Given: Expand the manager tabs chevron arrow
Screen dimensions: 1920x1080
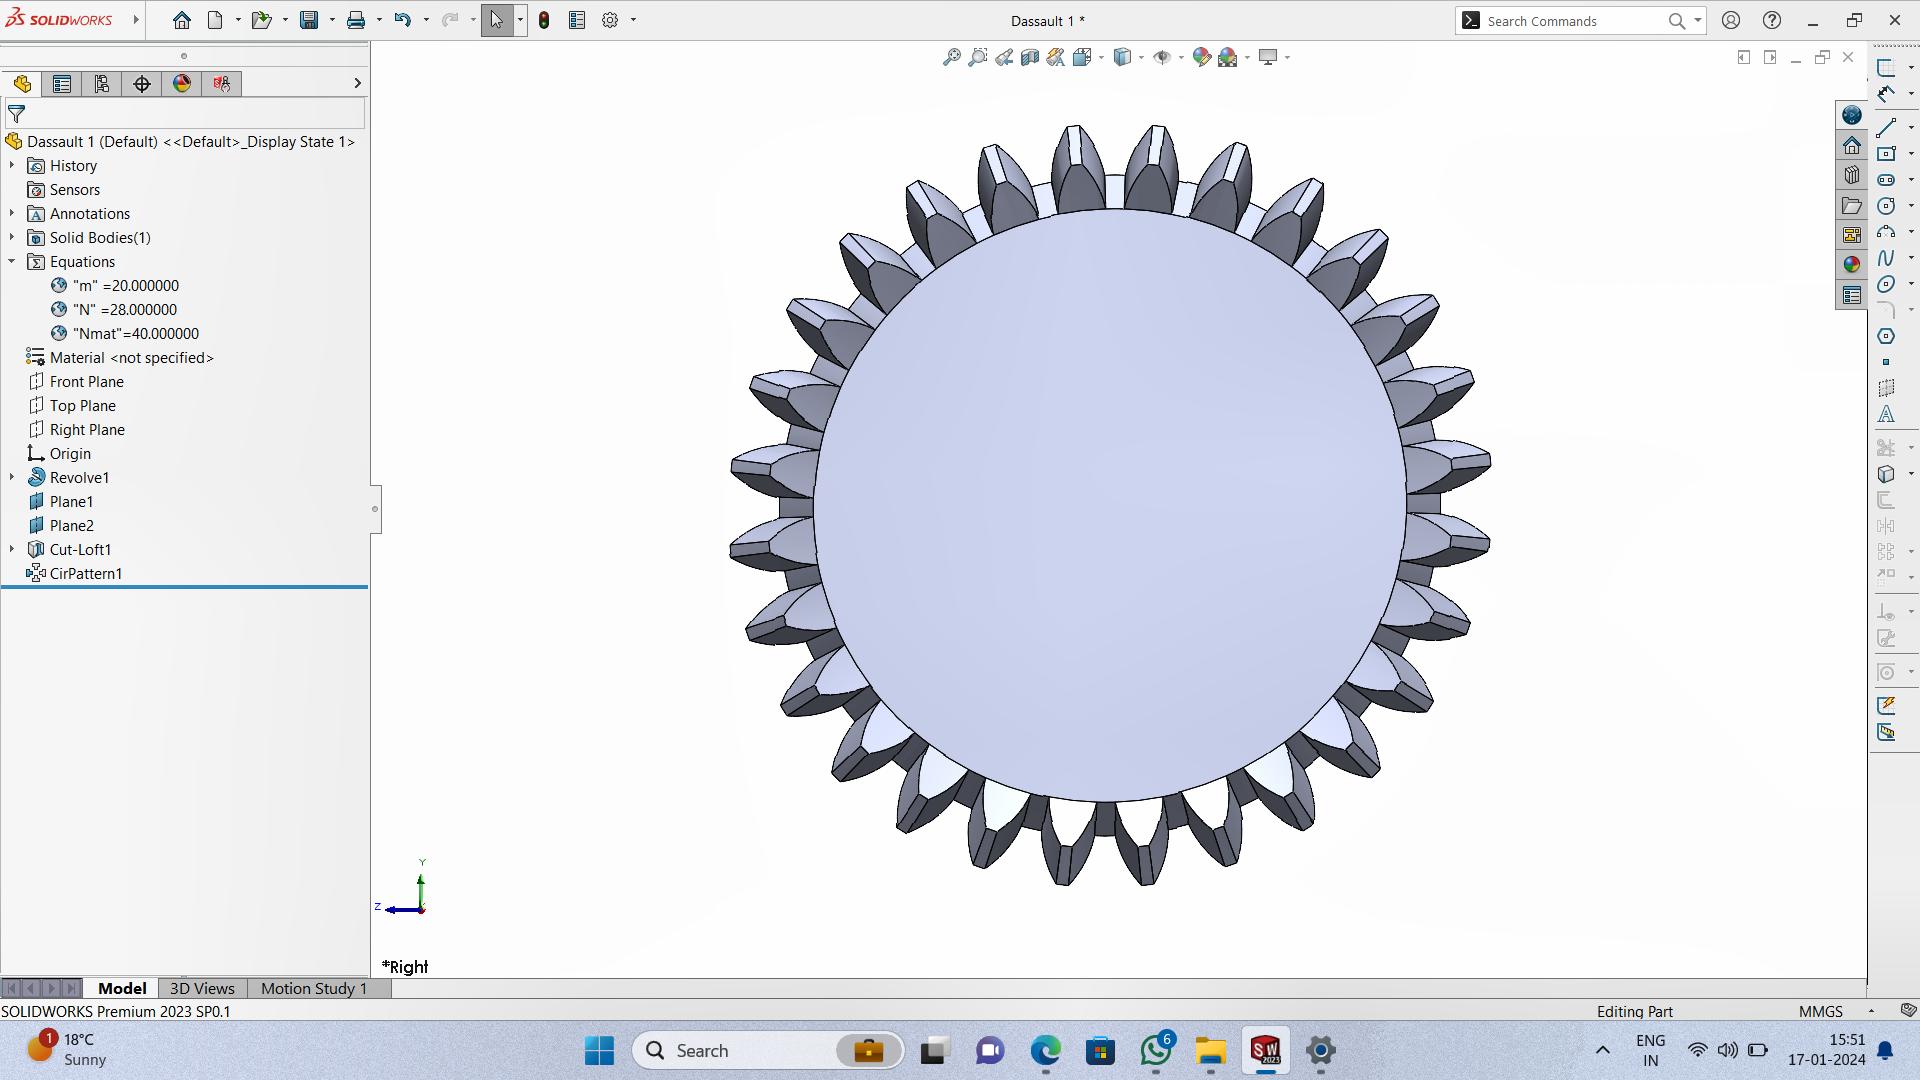Looking at the screenshot, I should click(x=357, y=84).
